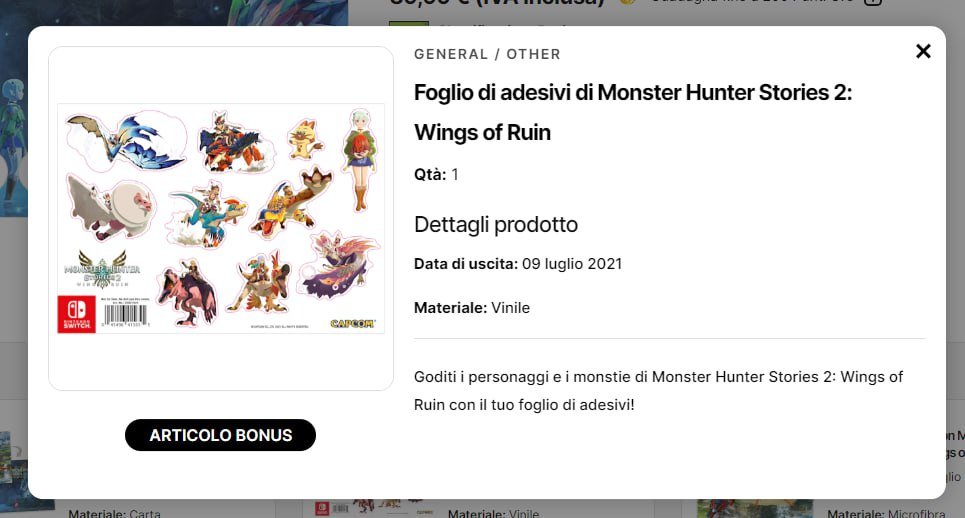This screenshot has width=965, height=518.
Task: Click the Nintendo Switch logo on the sticker sheet
Action: 76,313
